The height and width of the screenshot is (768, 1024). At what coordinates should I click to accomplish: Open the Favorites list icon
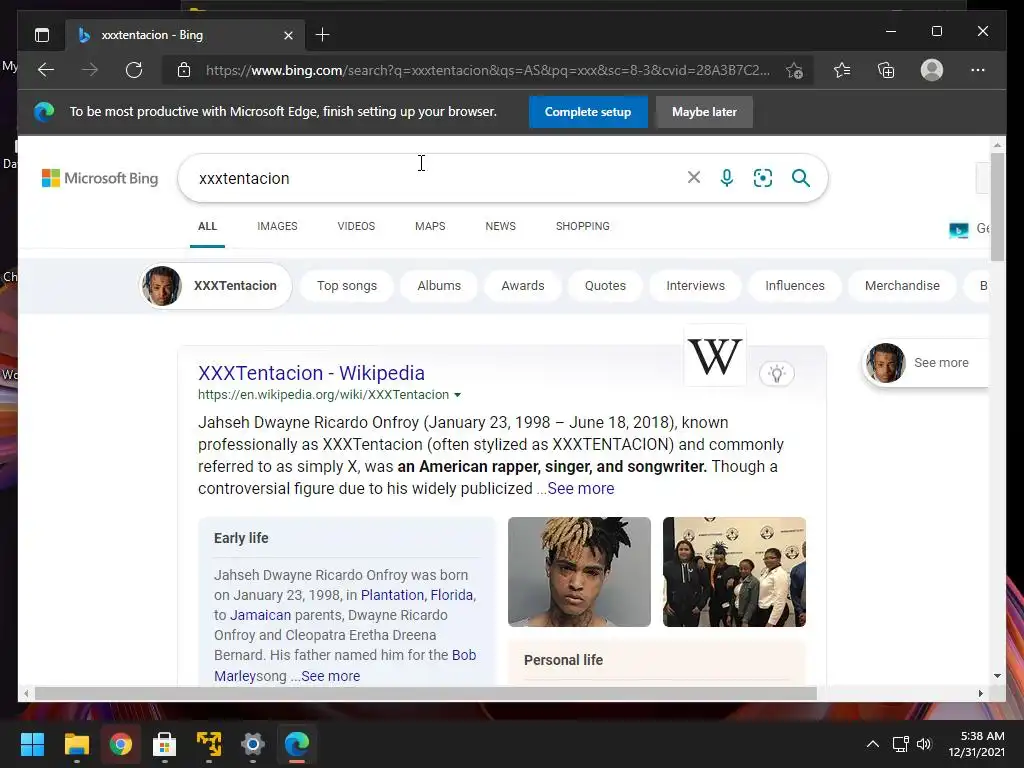coord(842,70)
